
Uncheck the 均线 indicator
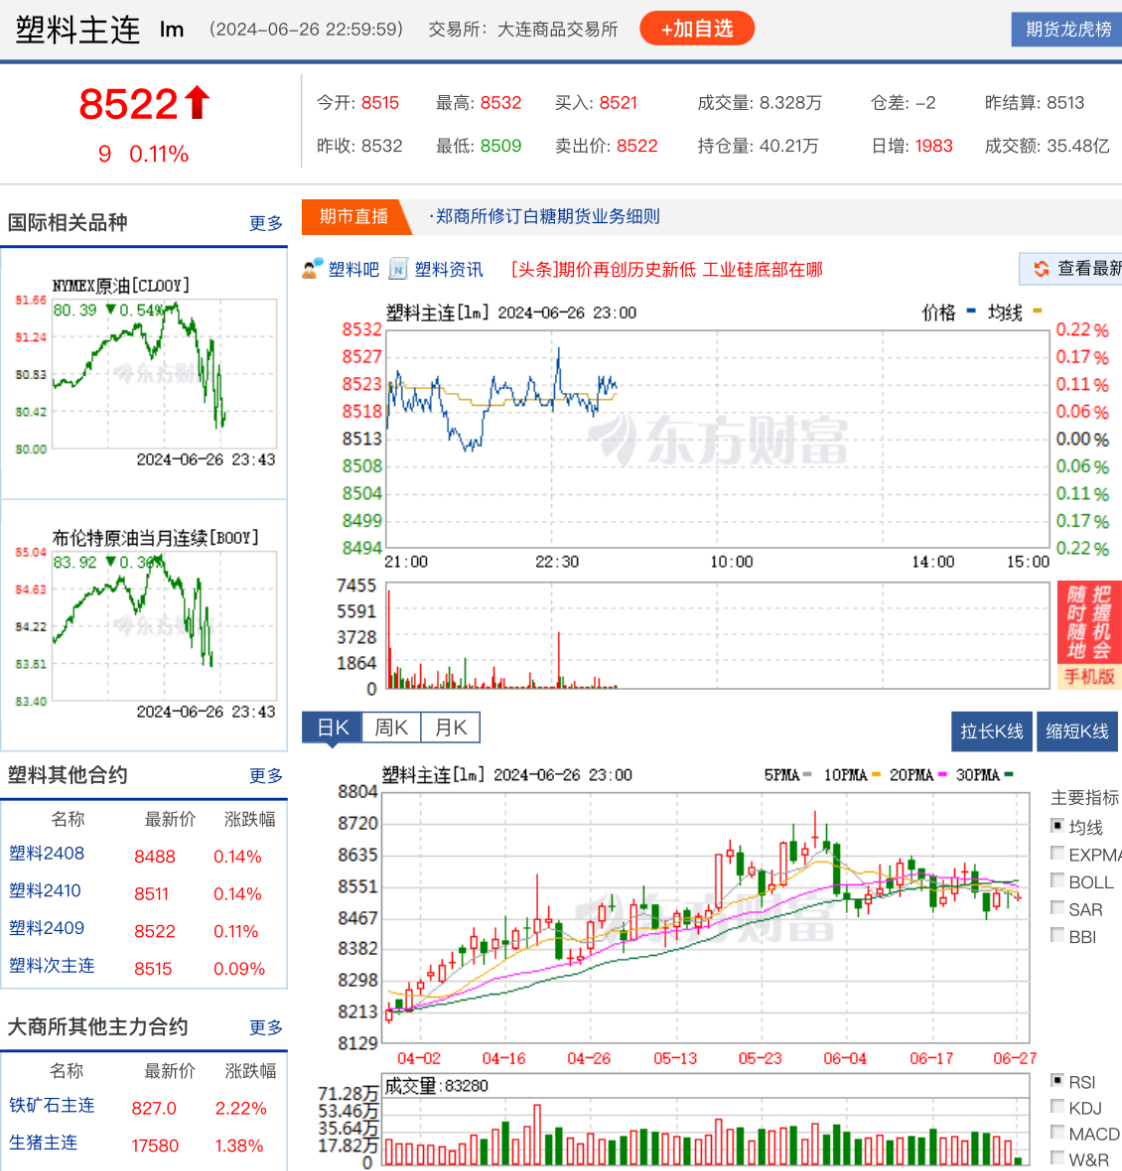pos(1058,825)
